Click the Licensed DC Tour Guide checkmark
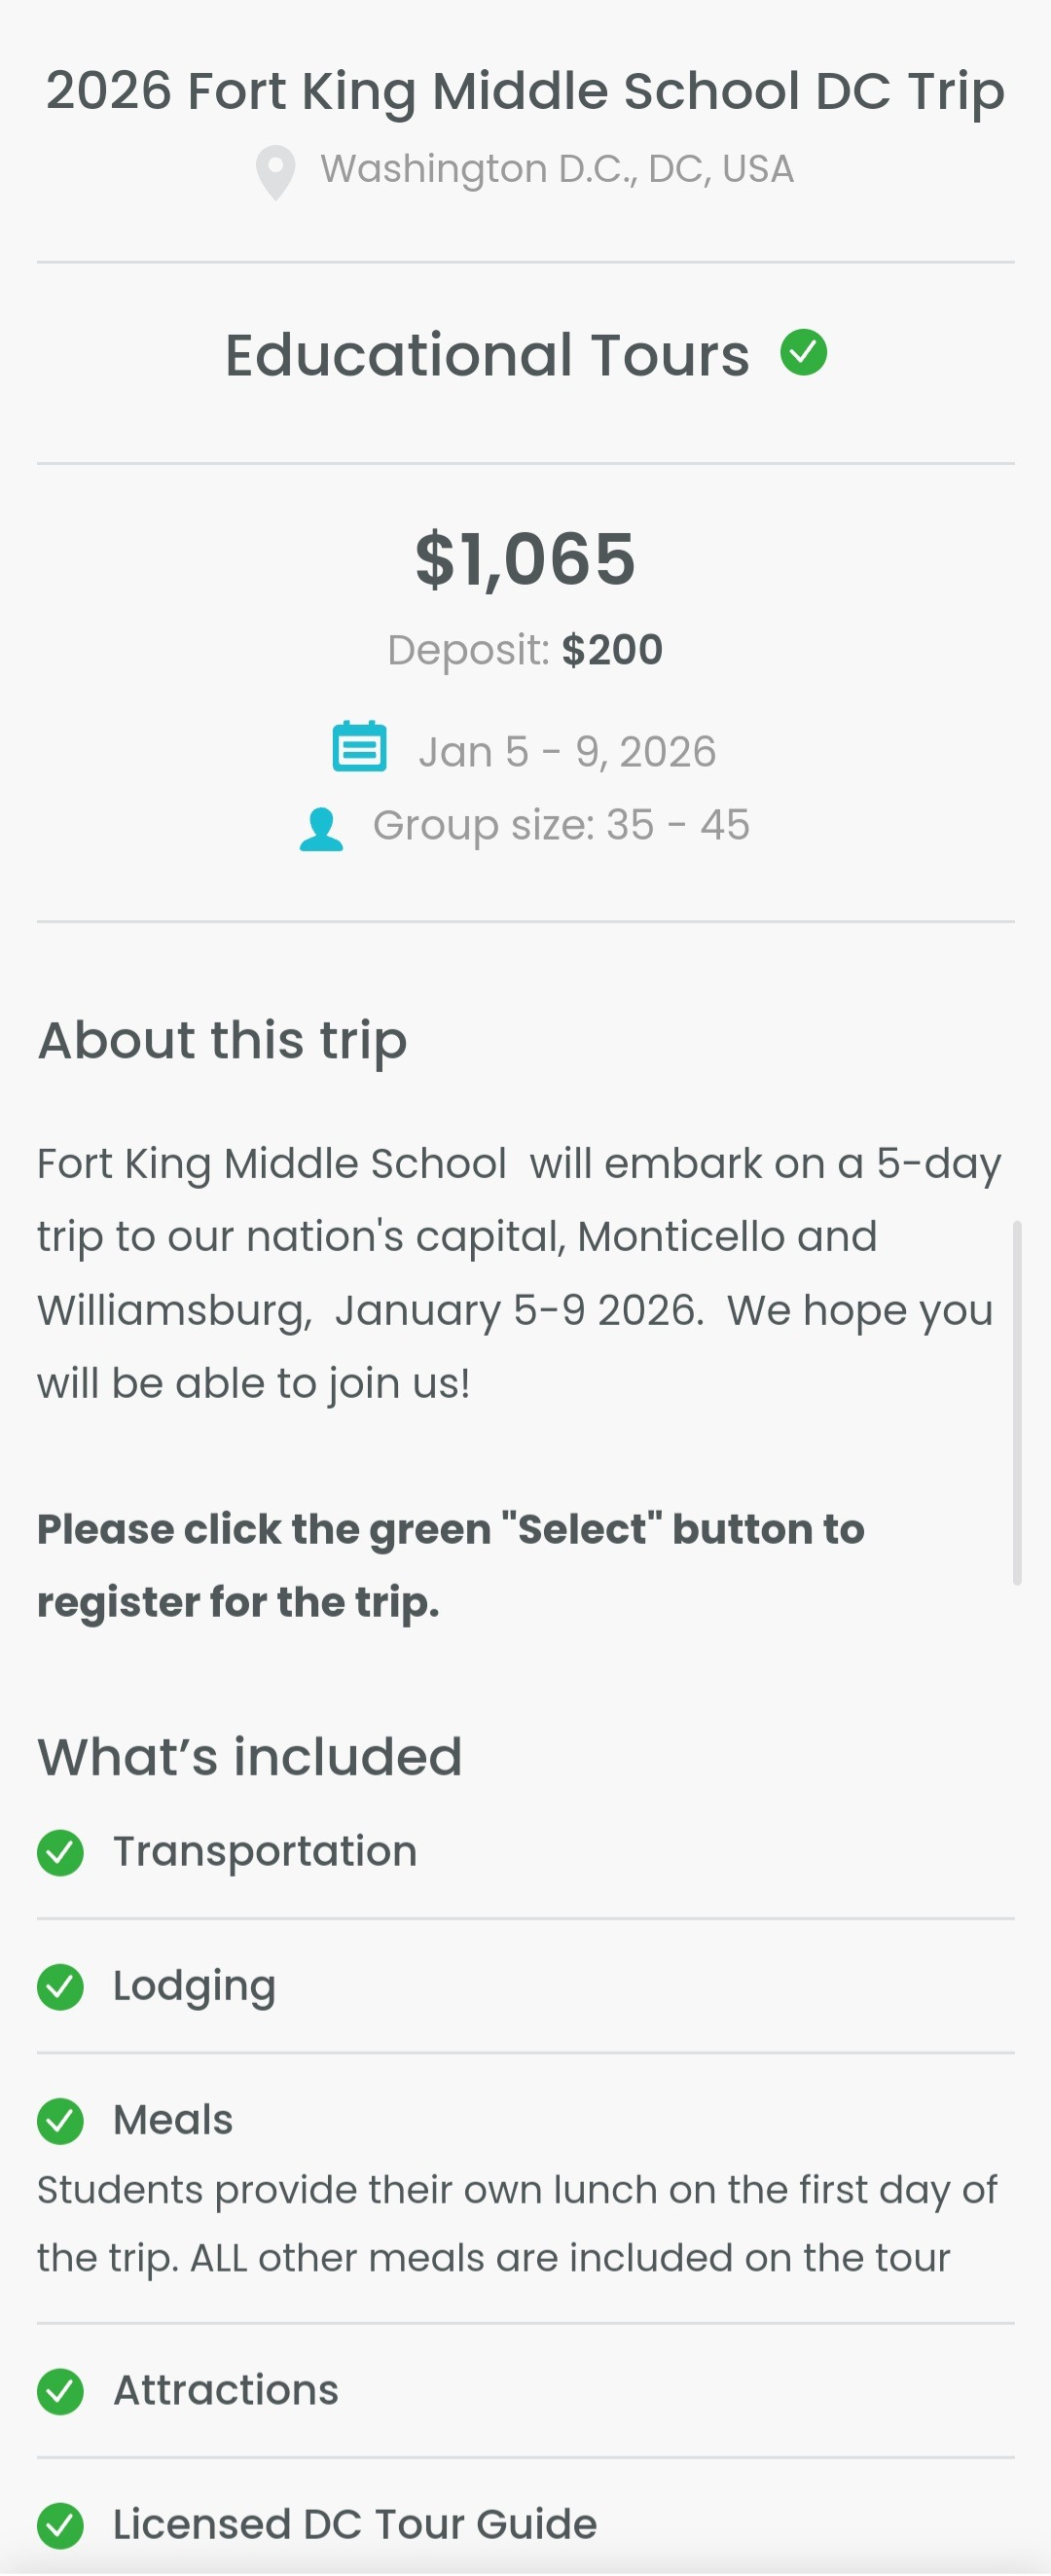The height and width of the screenshot is (2576, 1051). pos(60,2525)
